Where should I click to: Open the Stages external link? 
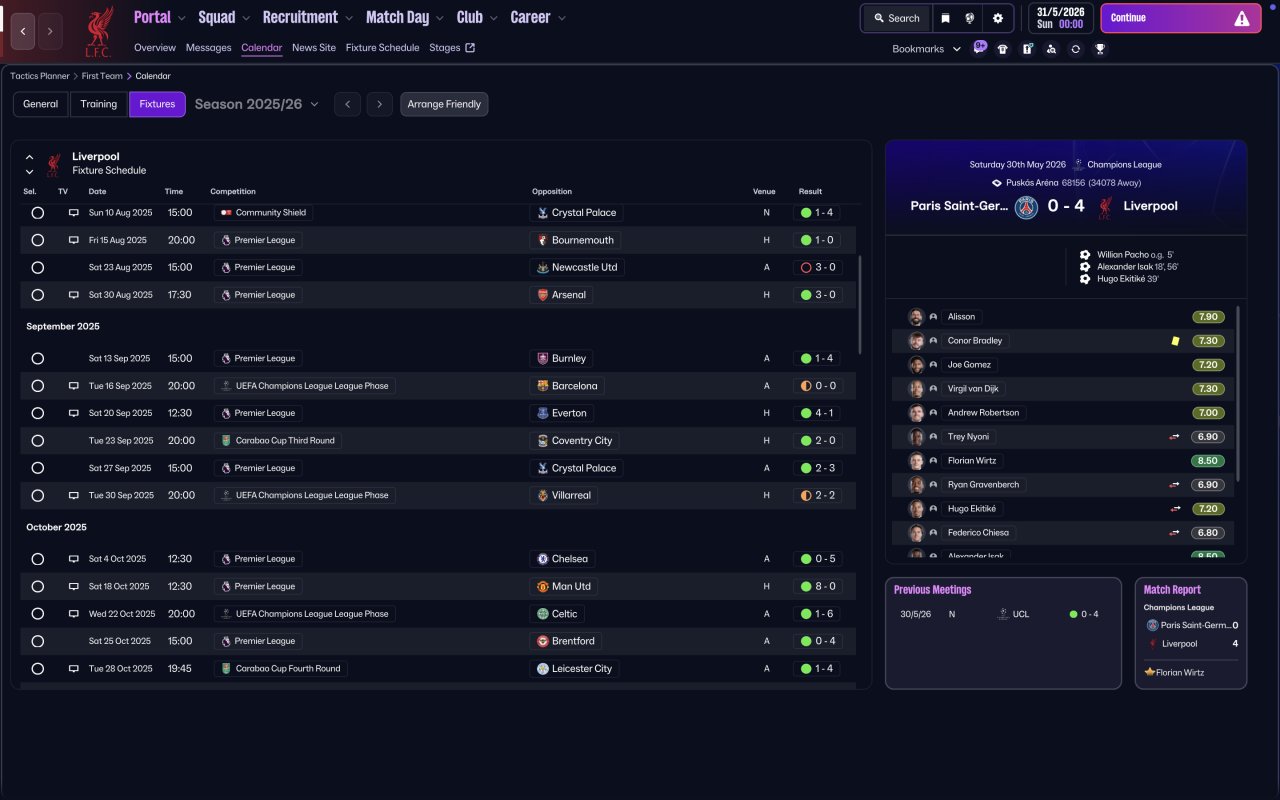pos(452,48)
